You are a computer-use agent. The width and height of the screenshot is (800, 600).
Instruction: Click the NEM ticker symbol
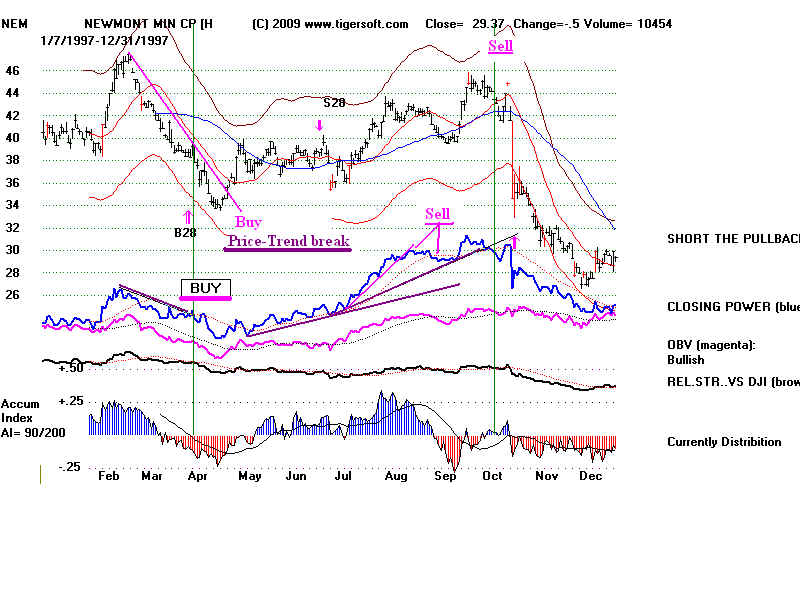pyautogui.click(x=13, y=23)
